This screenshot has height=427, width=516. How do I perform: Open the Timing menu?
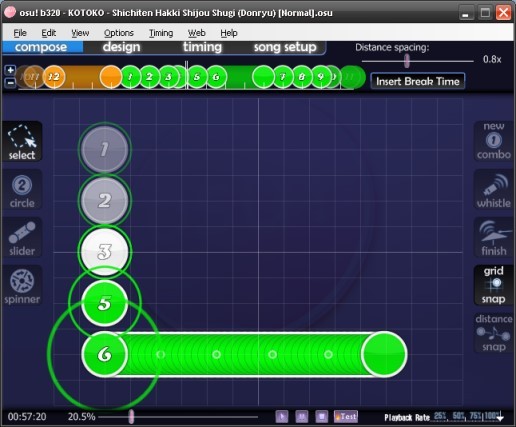(x=161, y=33)
